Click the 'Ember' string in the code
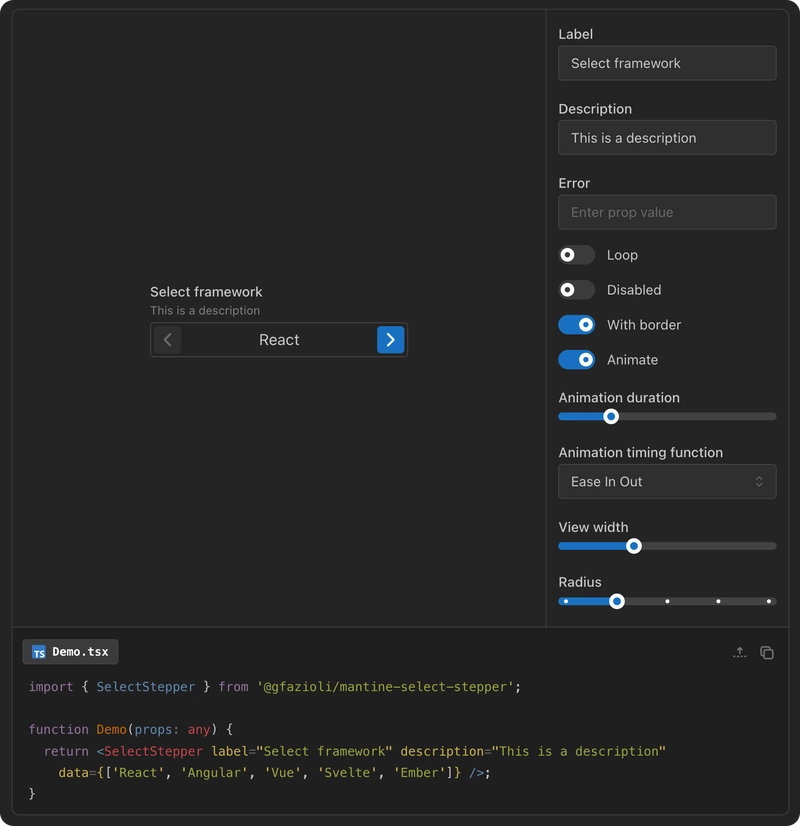 pos(420,773)
